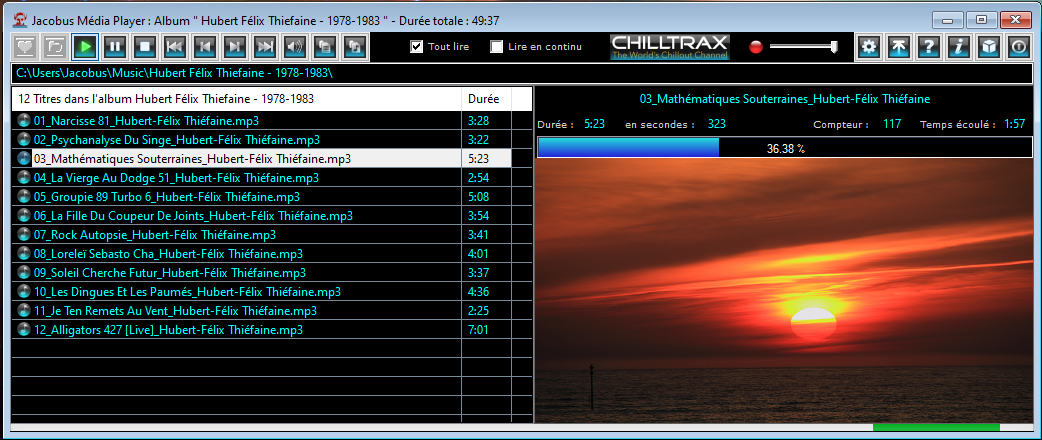Click the speaker sound icon
1042x440 pixels.
(295, 47)
